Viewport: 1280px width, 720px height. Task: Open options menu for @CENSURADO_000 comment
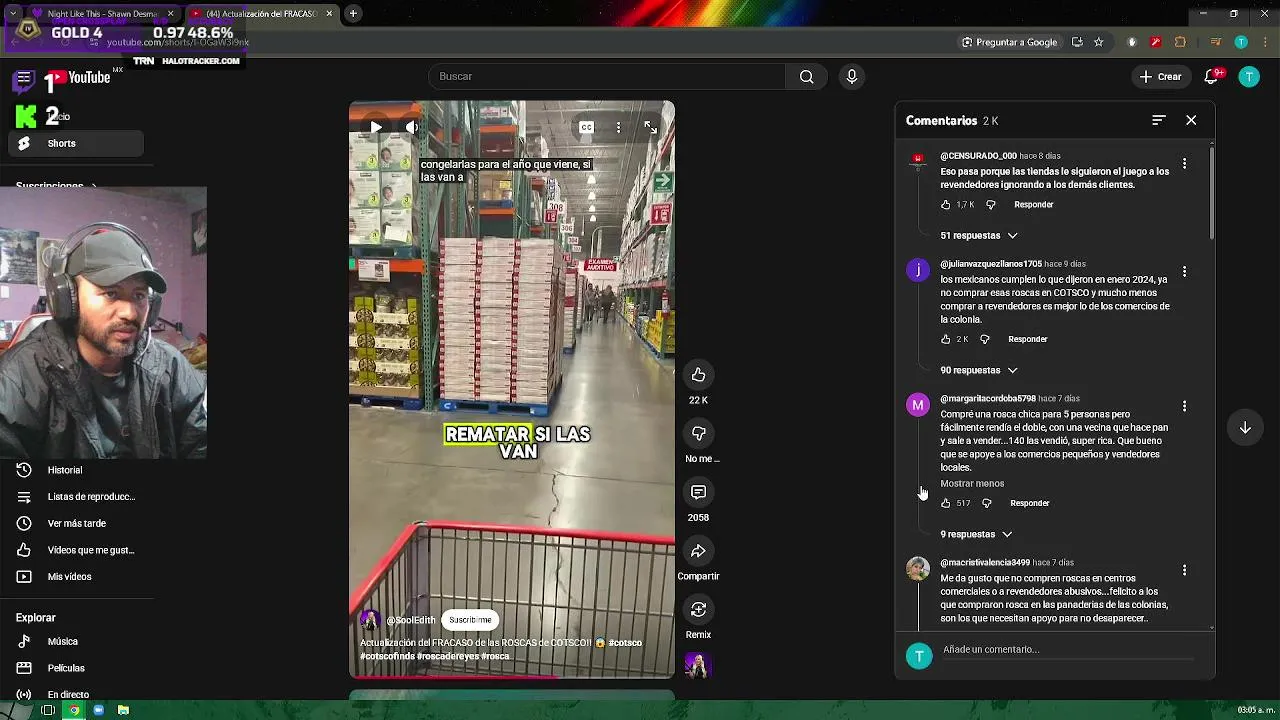click(1184, 163)
